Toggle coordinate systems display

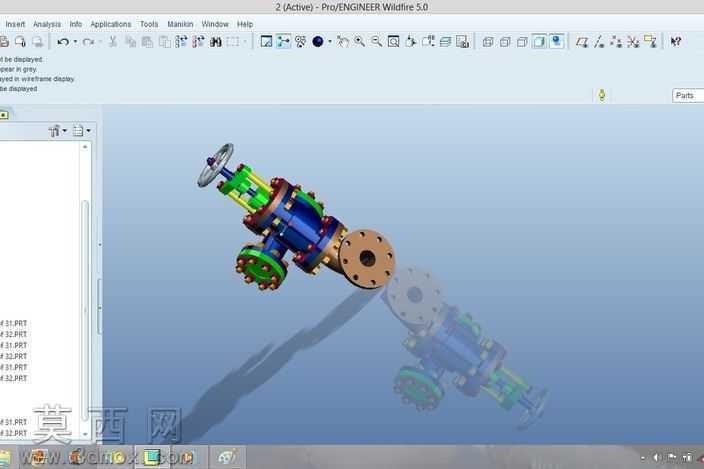[x=633, y=42]
